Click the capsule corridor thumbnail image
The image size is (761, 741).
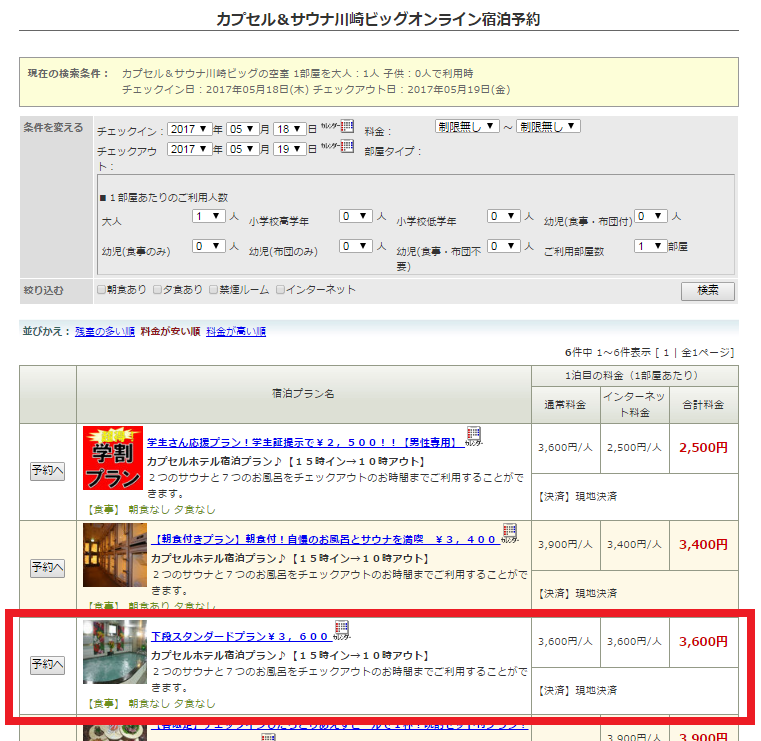click(x=115, y=555)
